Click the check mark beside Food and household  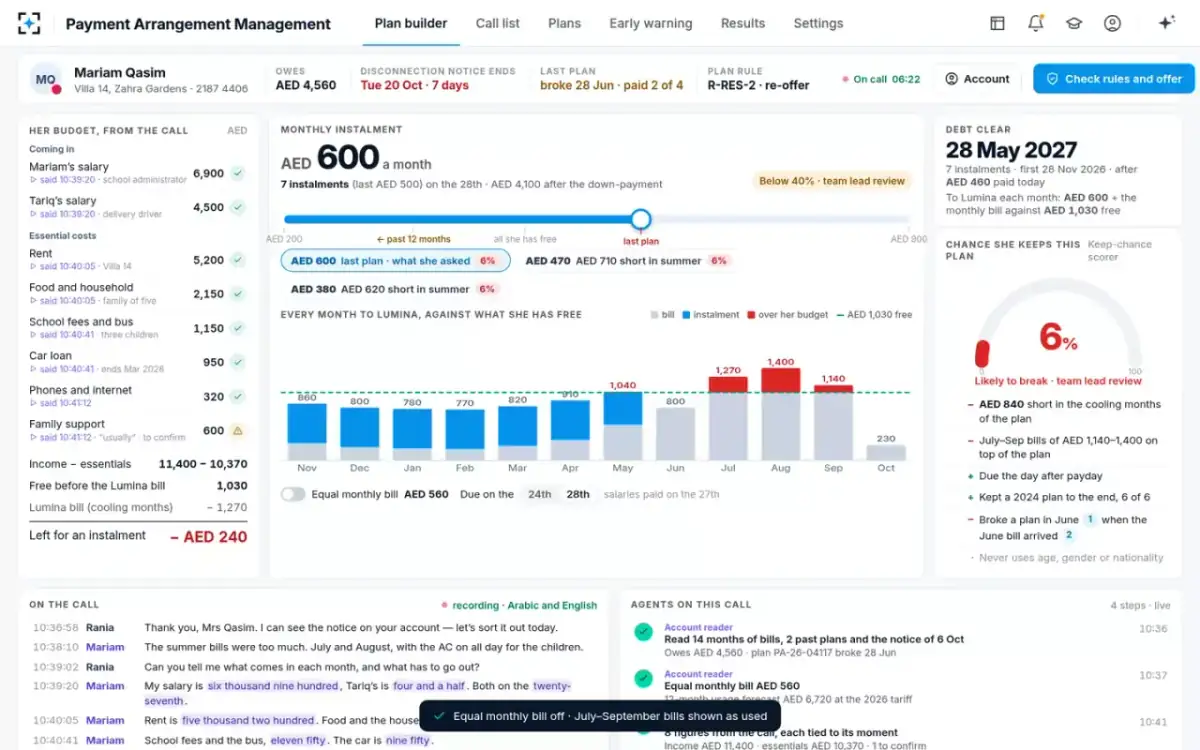pyautogui.click(x=238, y=294)
